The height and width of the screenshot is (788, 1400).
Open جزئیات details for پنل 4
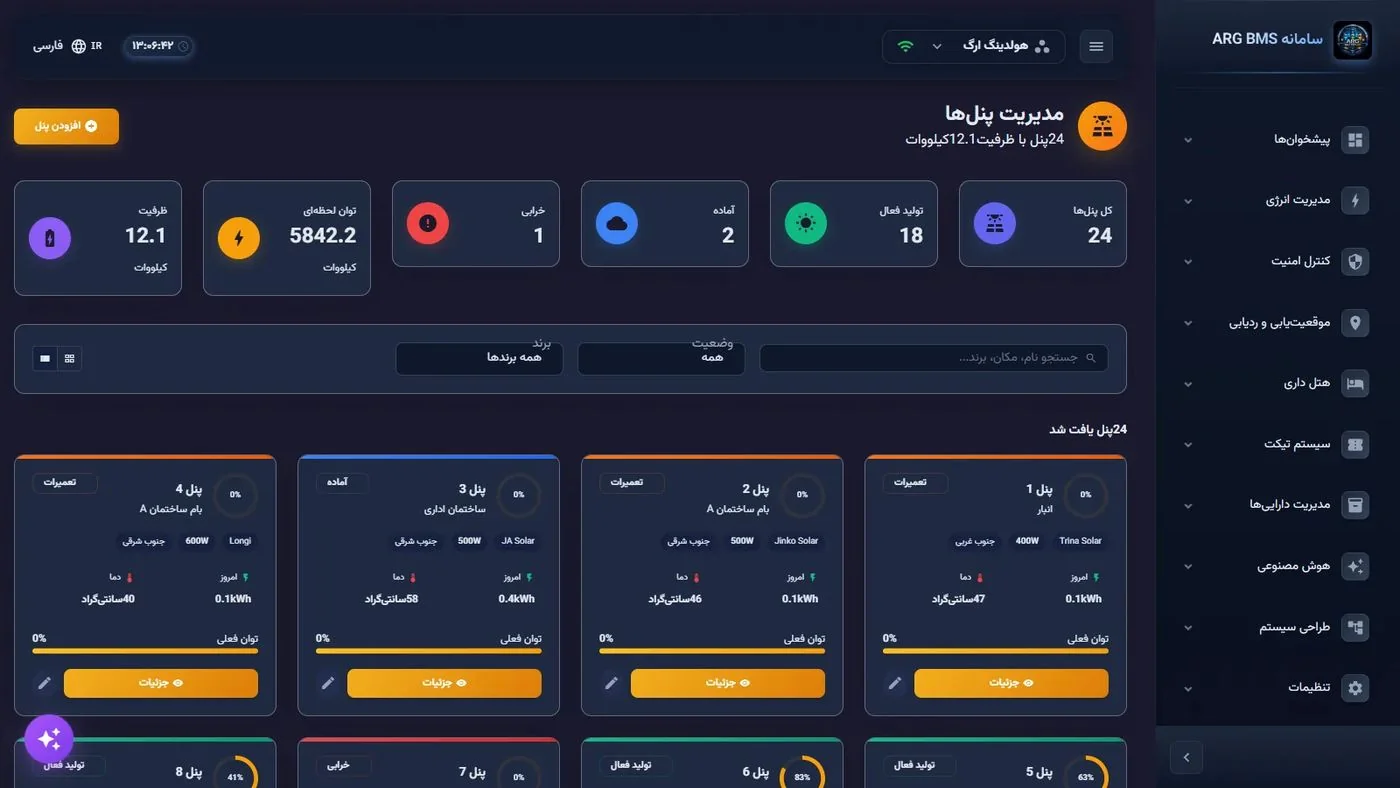[161, 683]
